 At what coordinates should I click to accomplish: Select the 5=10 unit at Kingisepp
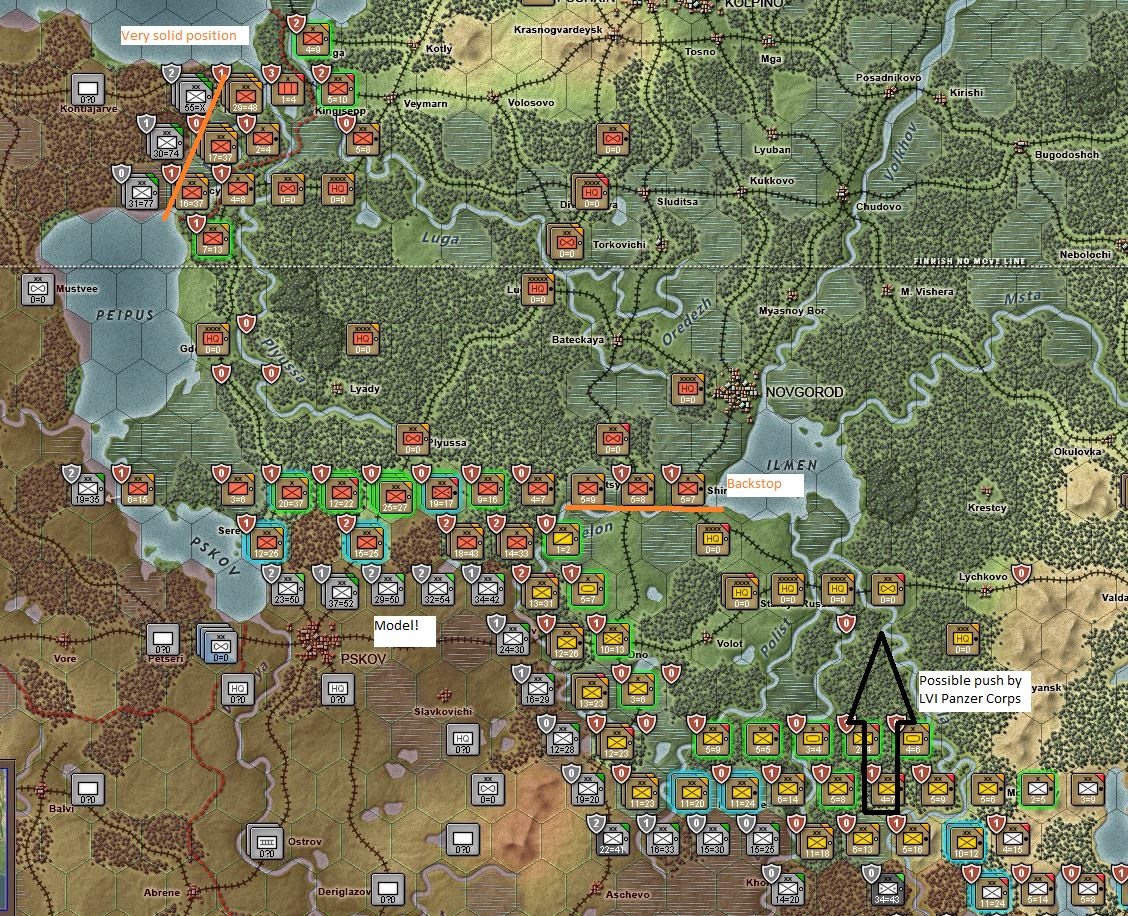[338, 90]
